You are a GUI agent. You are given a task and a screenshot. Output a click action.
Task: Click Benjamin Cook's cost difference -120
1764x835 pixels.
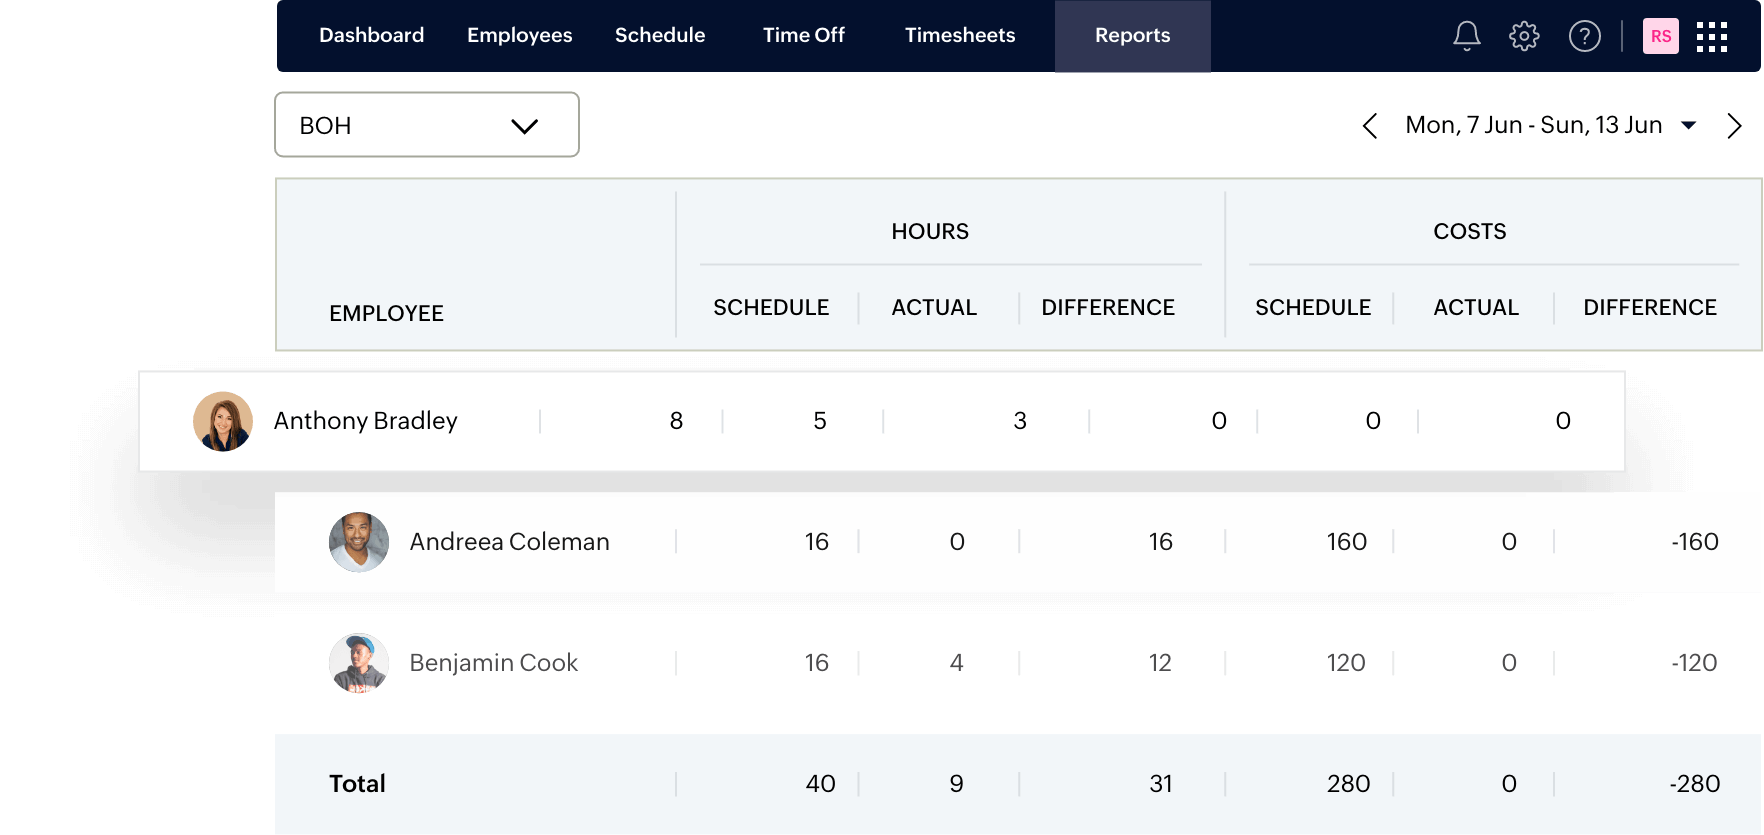coord(1694,663)
